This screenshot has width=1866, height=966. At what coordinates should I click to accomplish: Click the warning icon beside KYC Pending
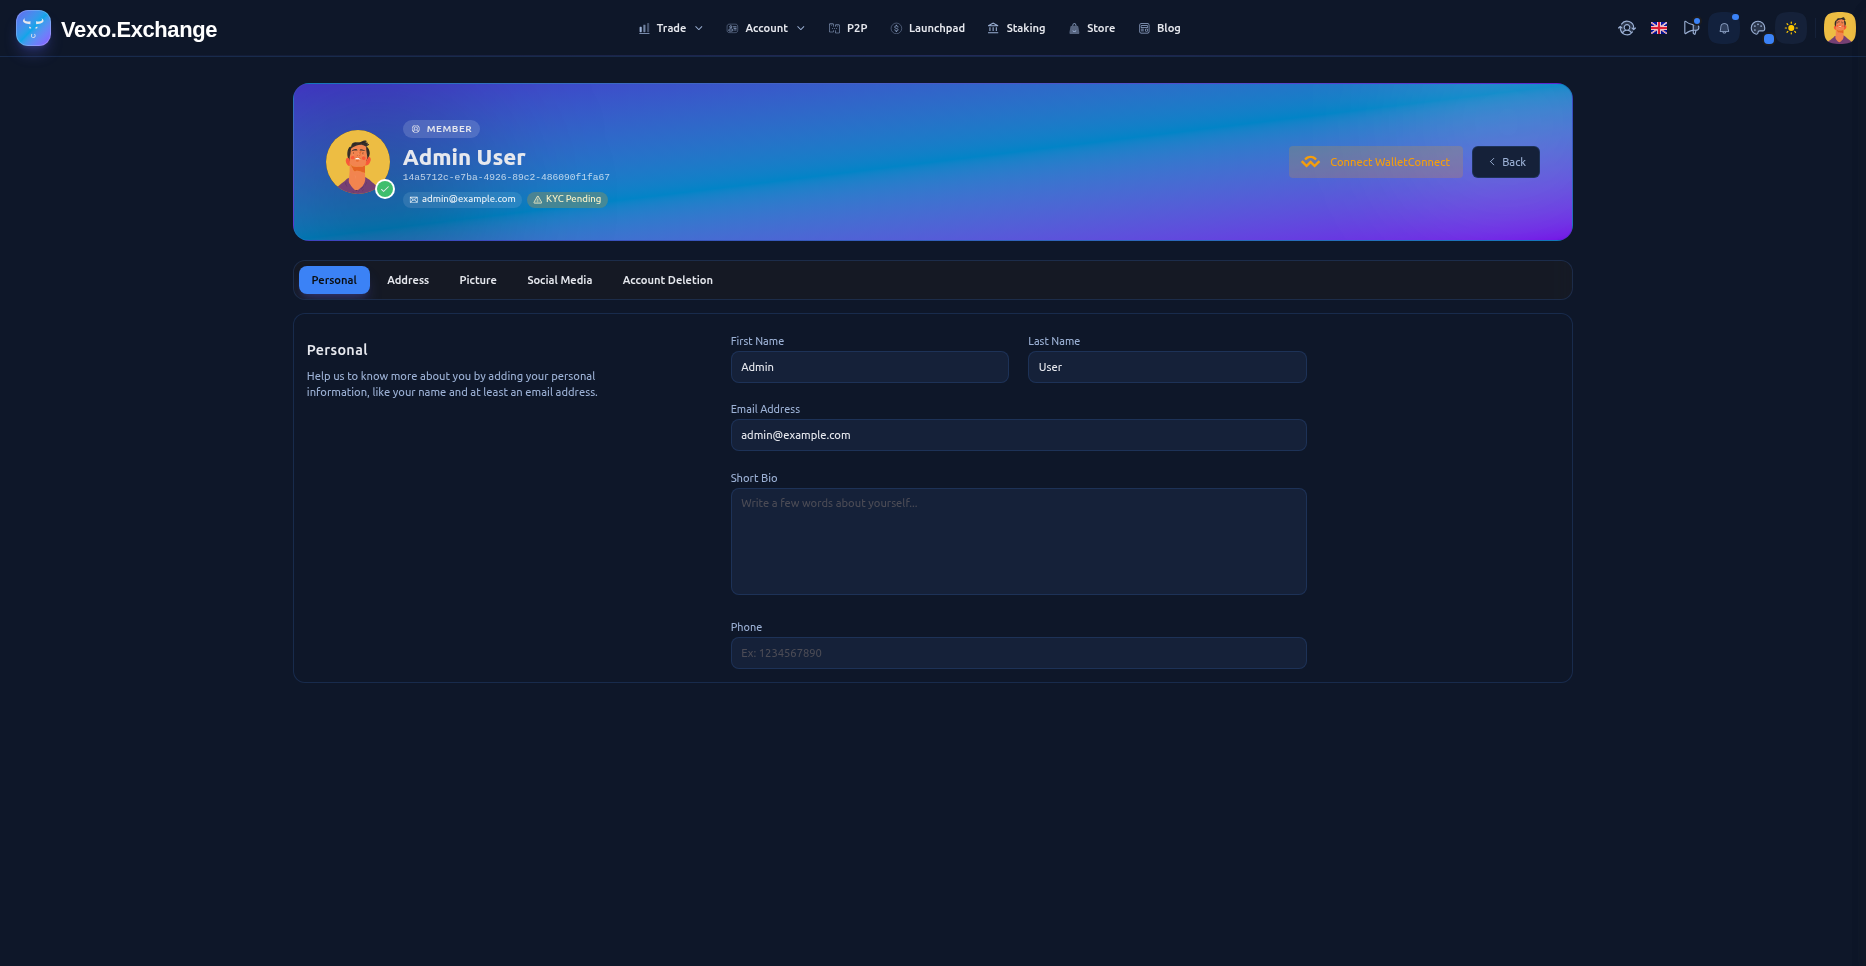click(538, 200)
